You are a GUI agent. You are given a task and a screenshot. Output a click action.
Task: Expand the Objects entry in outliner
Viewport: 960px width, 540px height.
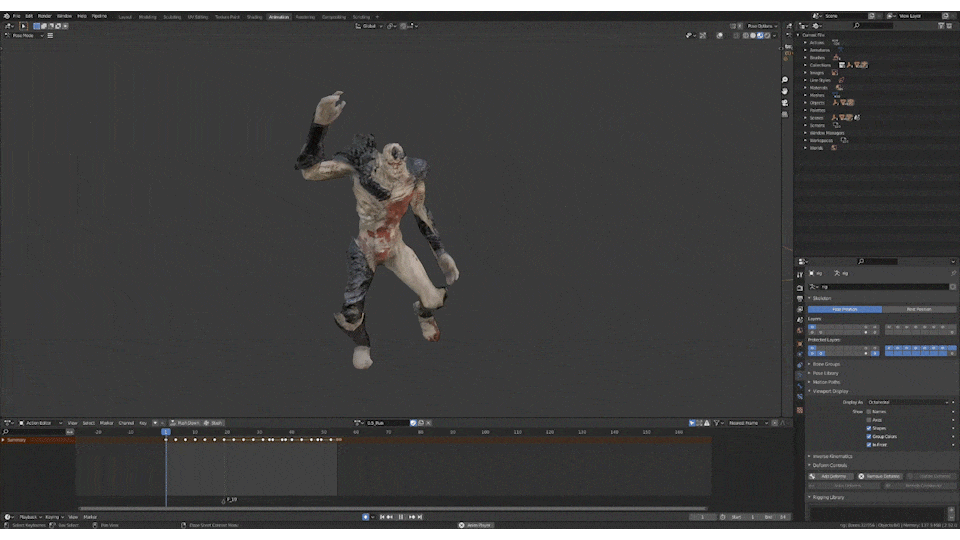coord(806,103)
